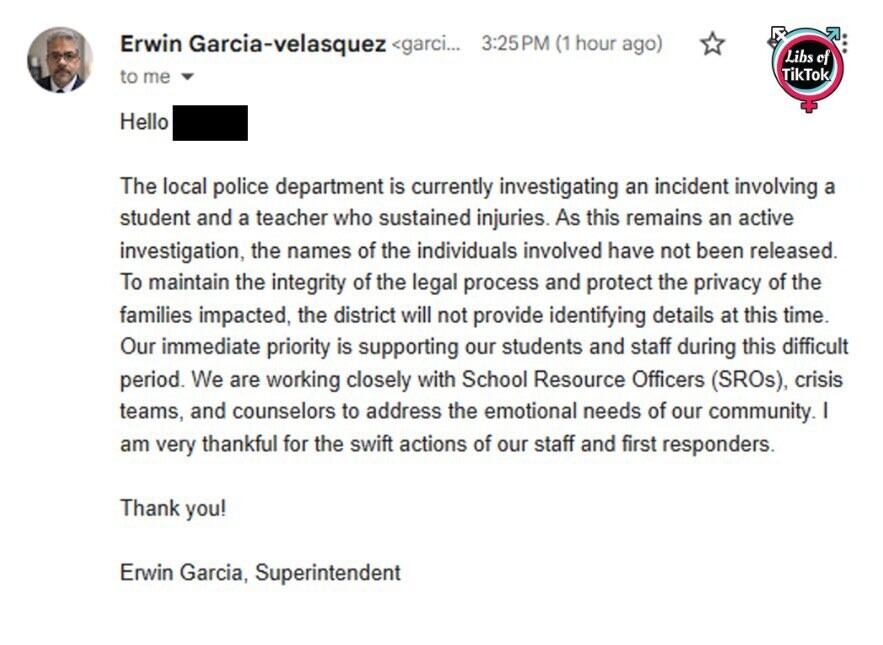Click the "Thank you!" line

point(173,508)
